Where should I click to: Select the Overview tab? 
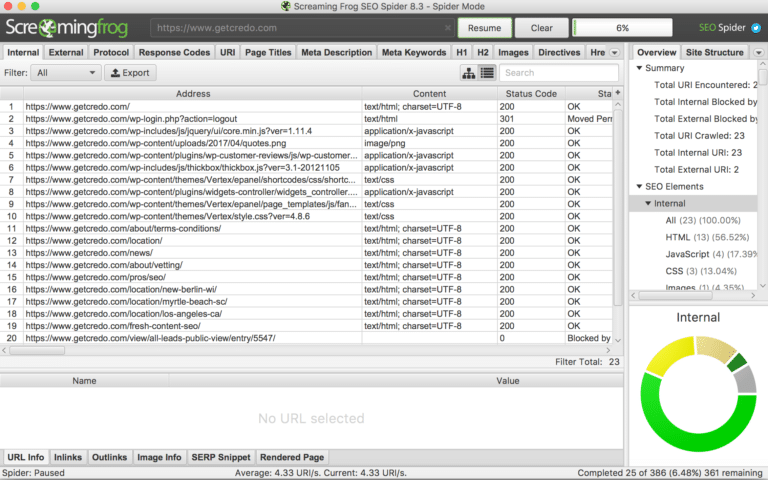657,52
